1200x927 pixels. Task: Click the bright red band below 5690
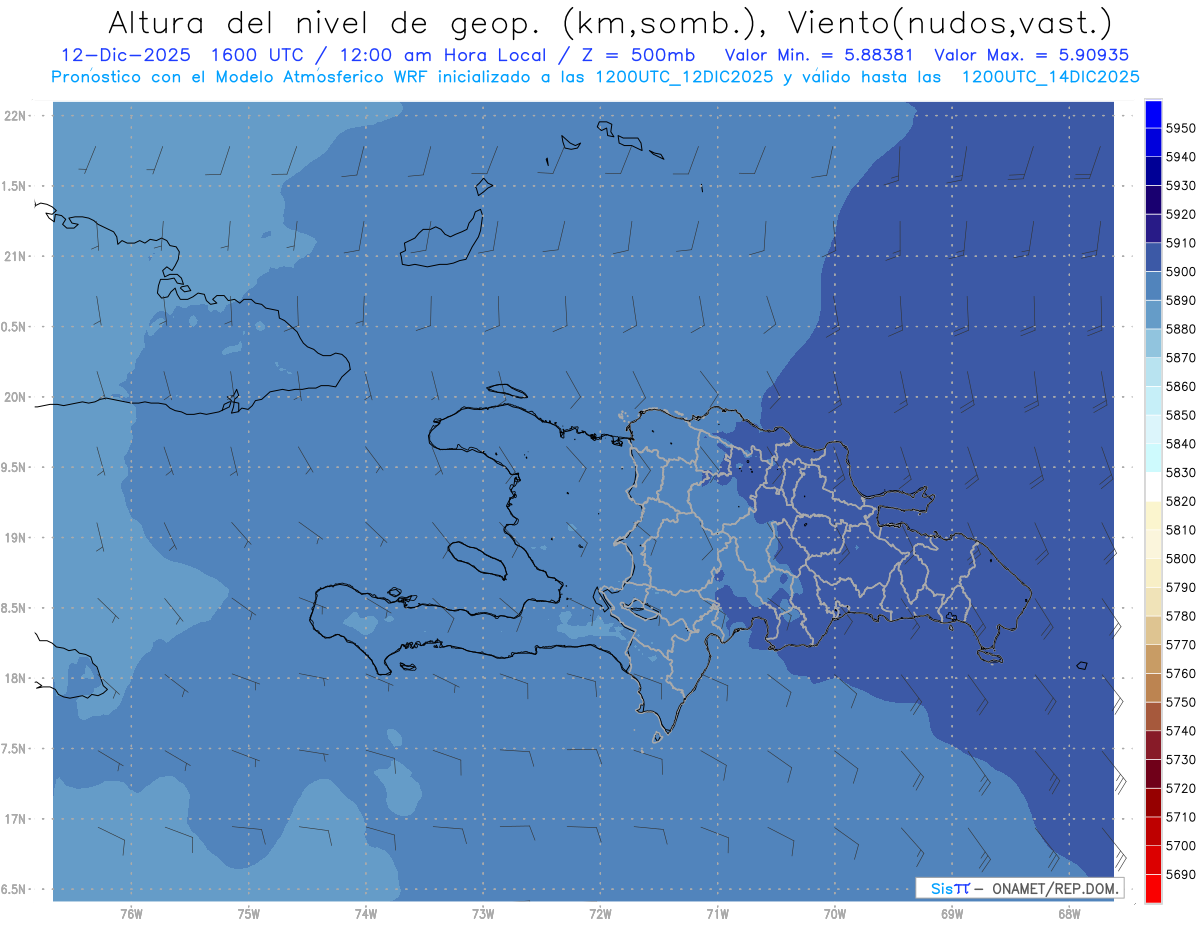(1153, 888)
